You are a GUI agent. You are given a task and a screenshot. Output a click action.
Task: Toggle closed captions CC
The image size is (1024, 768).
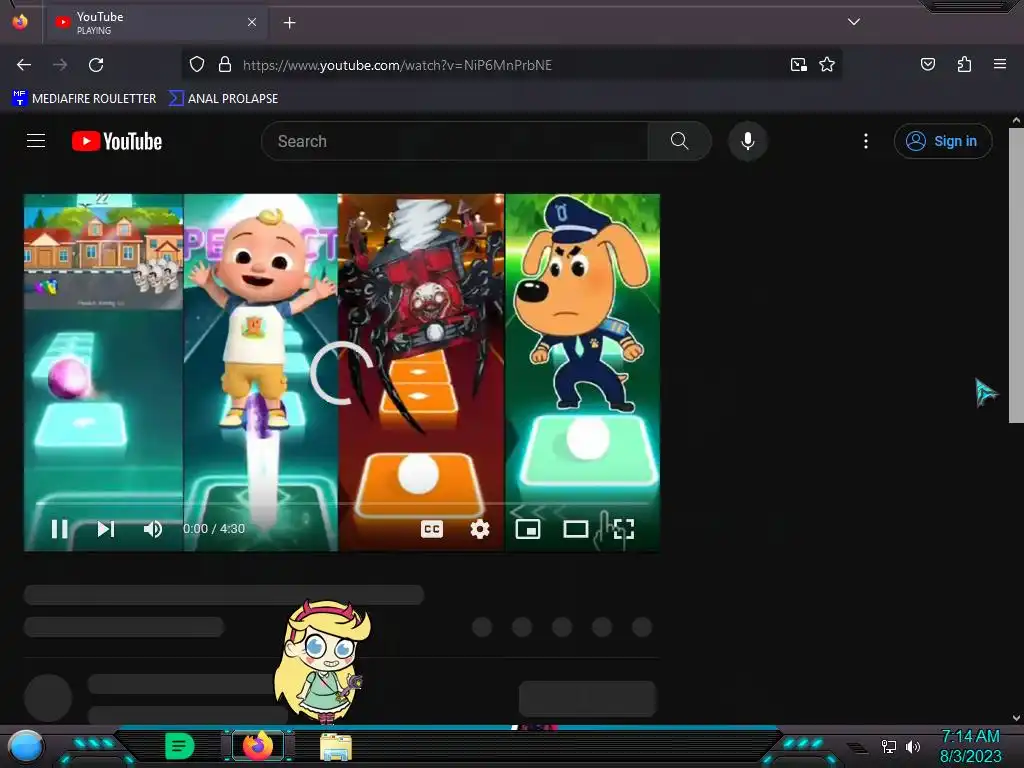(x=432, y=529)
